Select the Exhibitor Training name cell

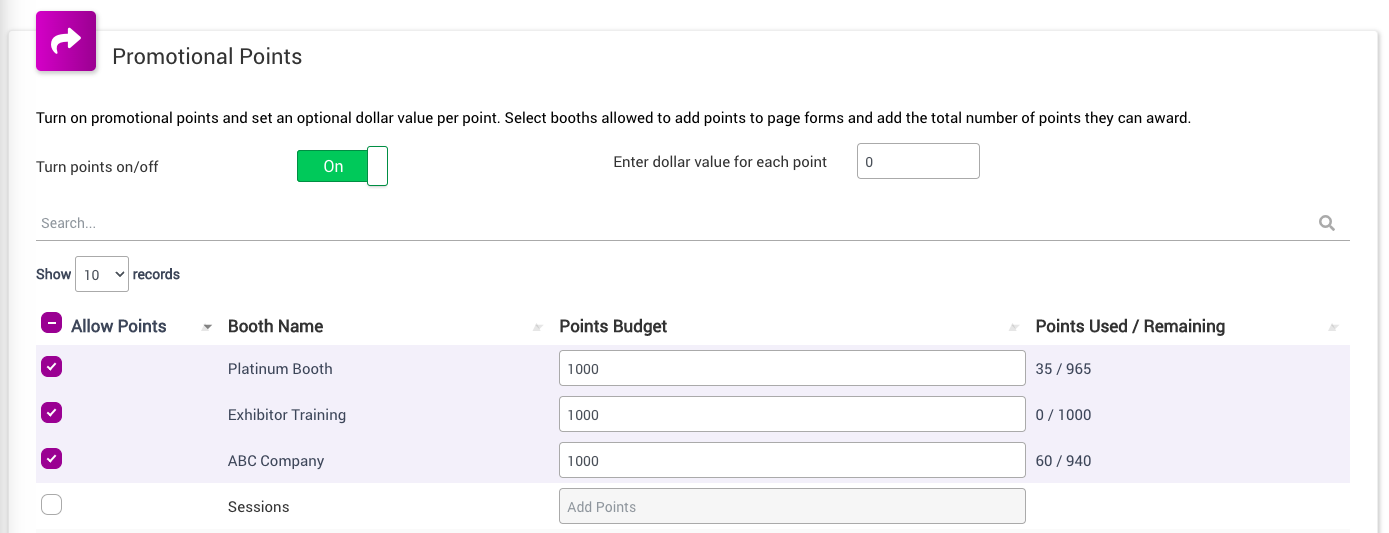287,414
